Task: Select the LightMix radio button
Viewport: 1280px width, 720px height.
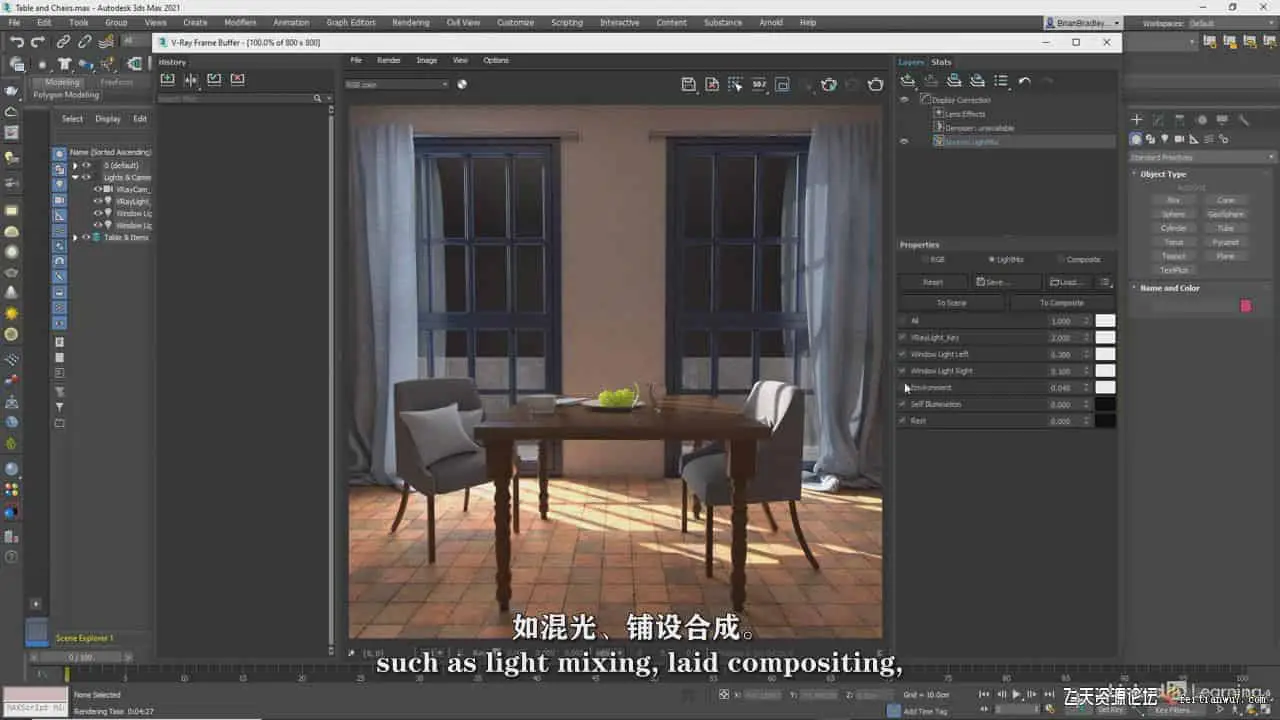Action: [992, 260]
